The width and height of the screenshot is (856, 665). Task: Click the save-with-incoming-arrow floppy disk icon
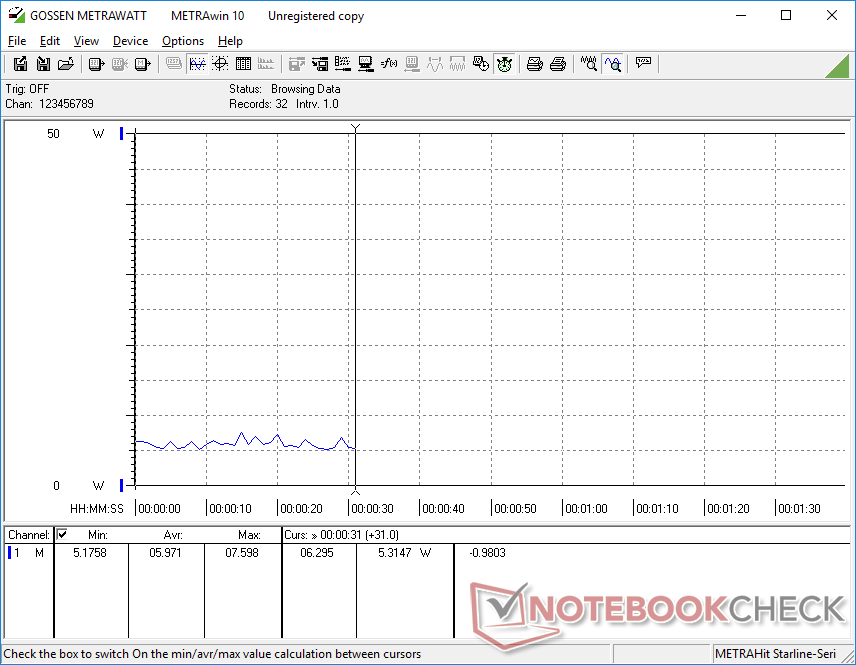[x=43, y=64]
